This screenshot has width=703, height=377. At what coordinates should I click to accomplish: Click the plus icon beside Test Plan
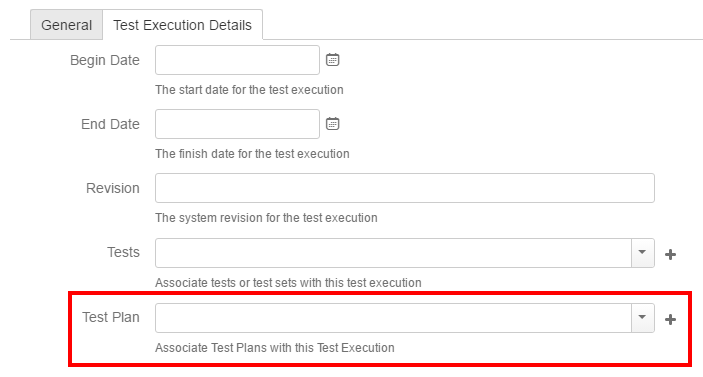670,320
